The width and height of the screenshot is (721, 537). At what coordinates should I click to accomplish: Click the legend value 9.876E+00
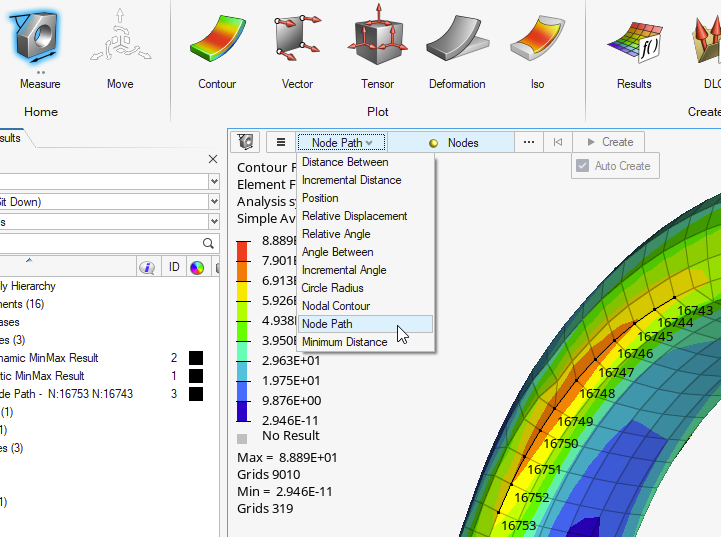(x=292, y=400)
